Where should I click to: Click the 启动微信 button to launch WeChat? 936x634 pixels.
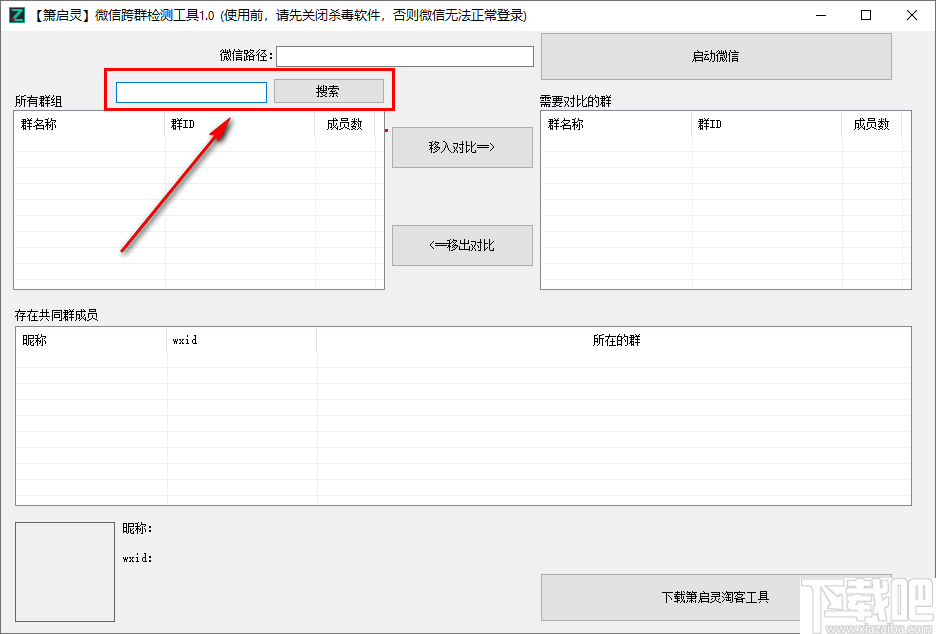pyautogui.click(x=716, y=56)
